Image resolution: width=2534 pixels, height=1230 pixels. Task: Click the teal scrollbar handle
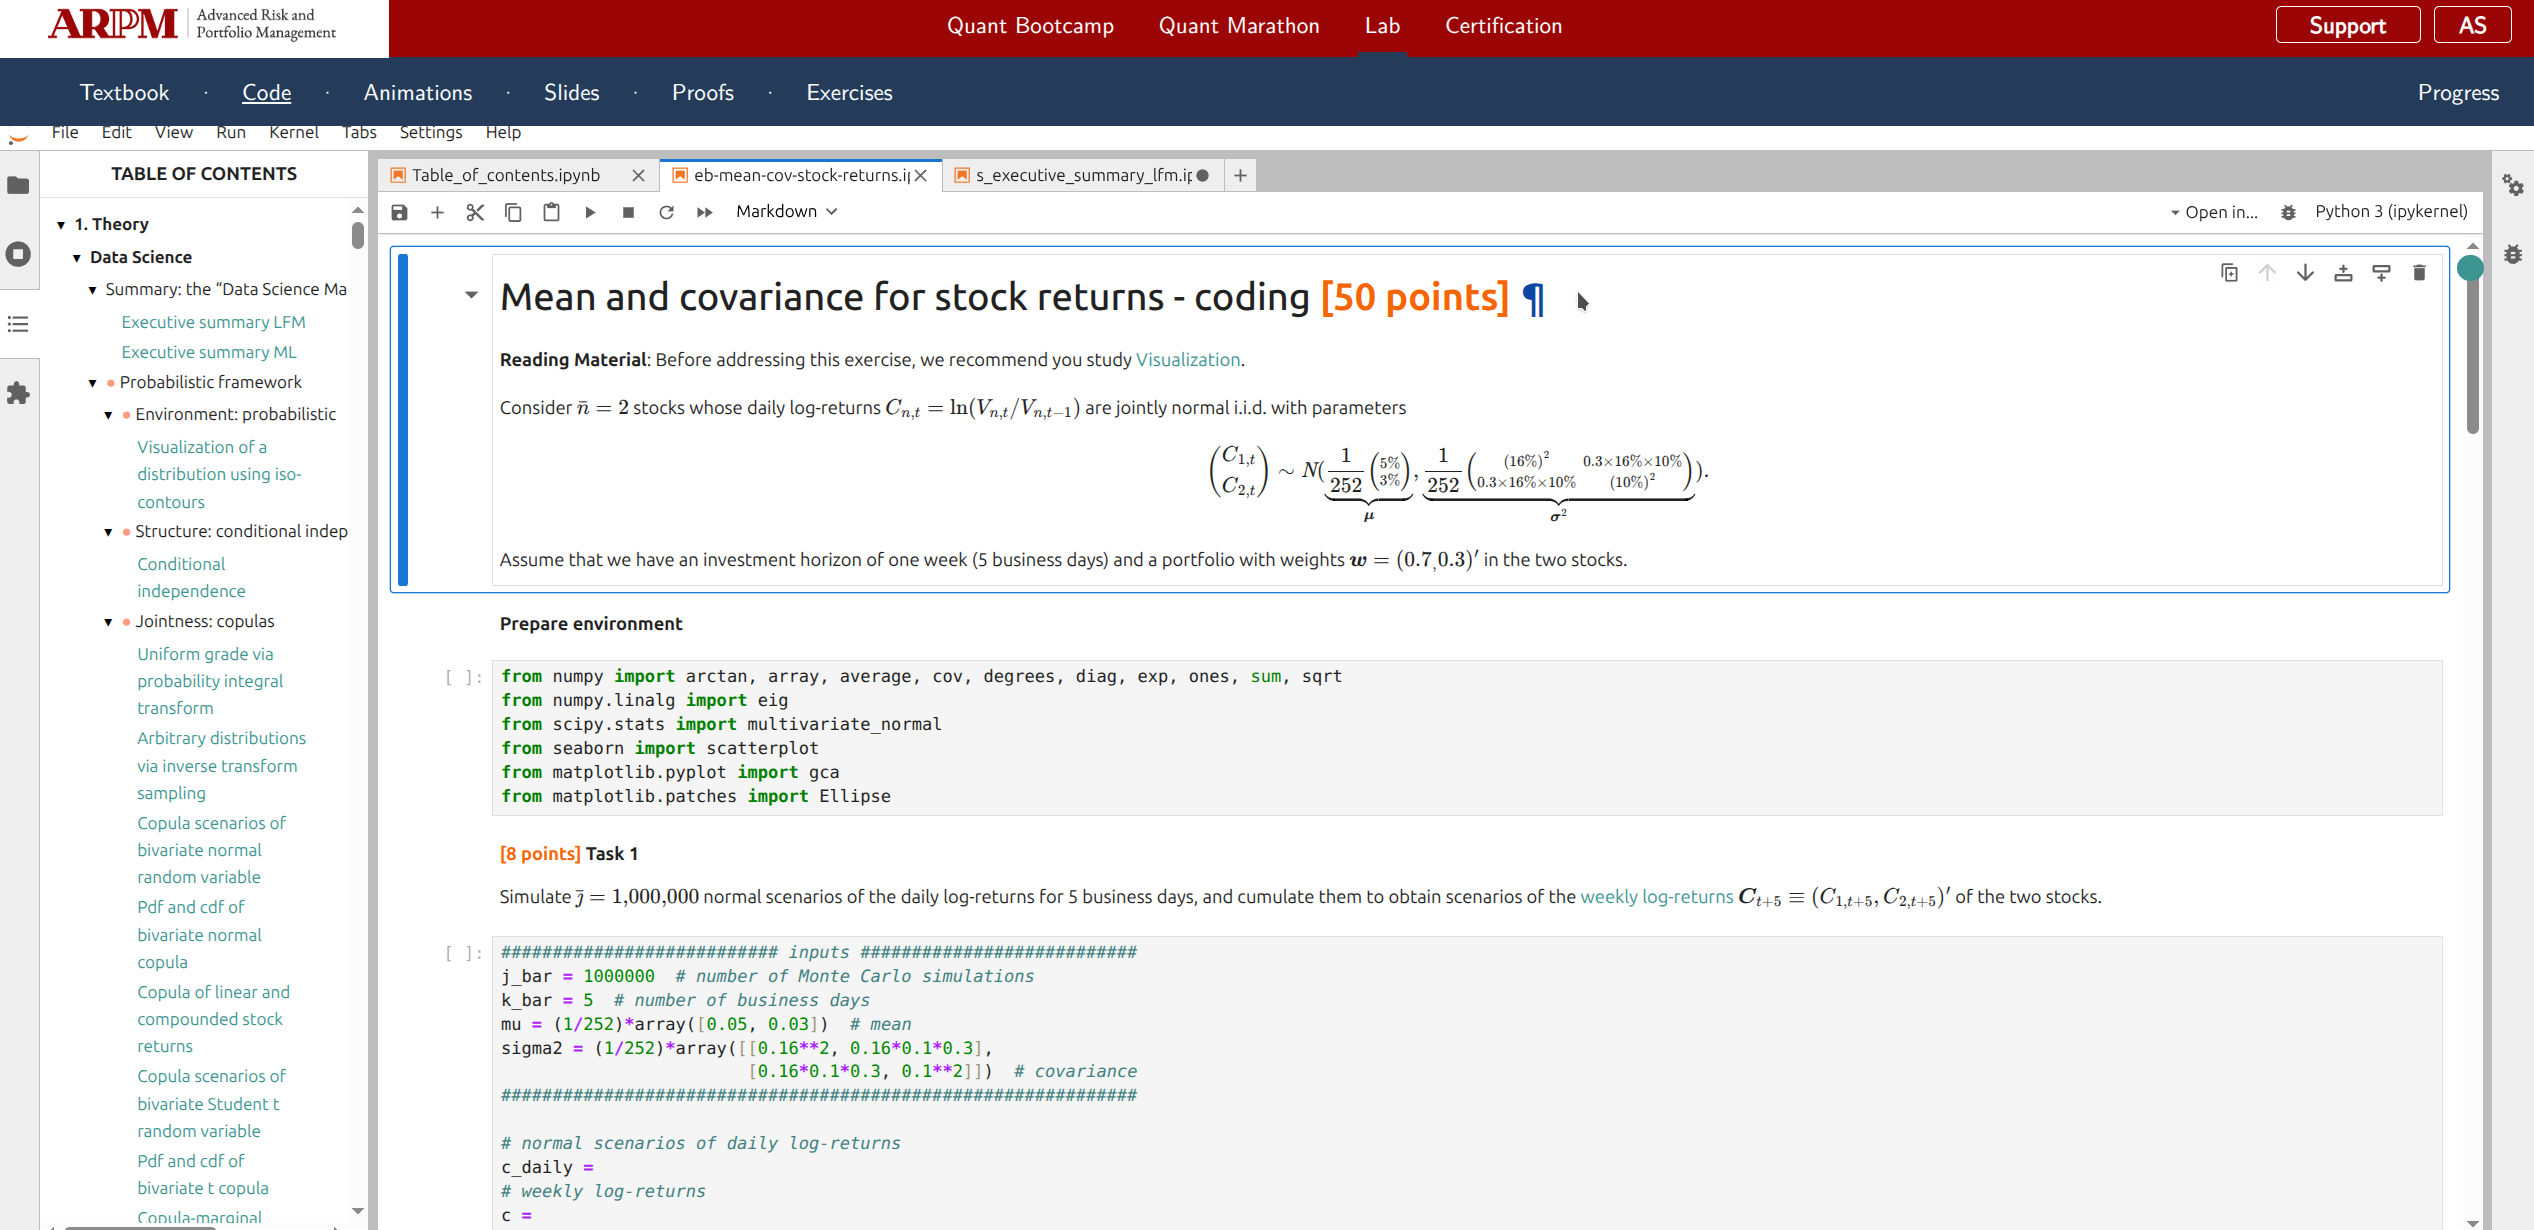click(2470, 268)
